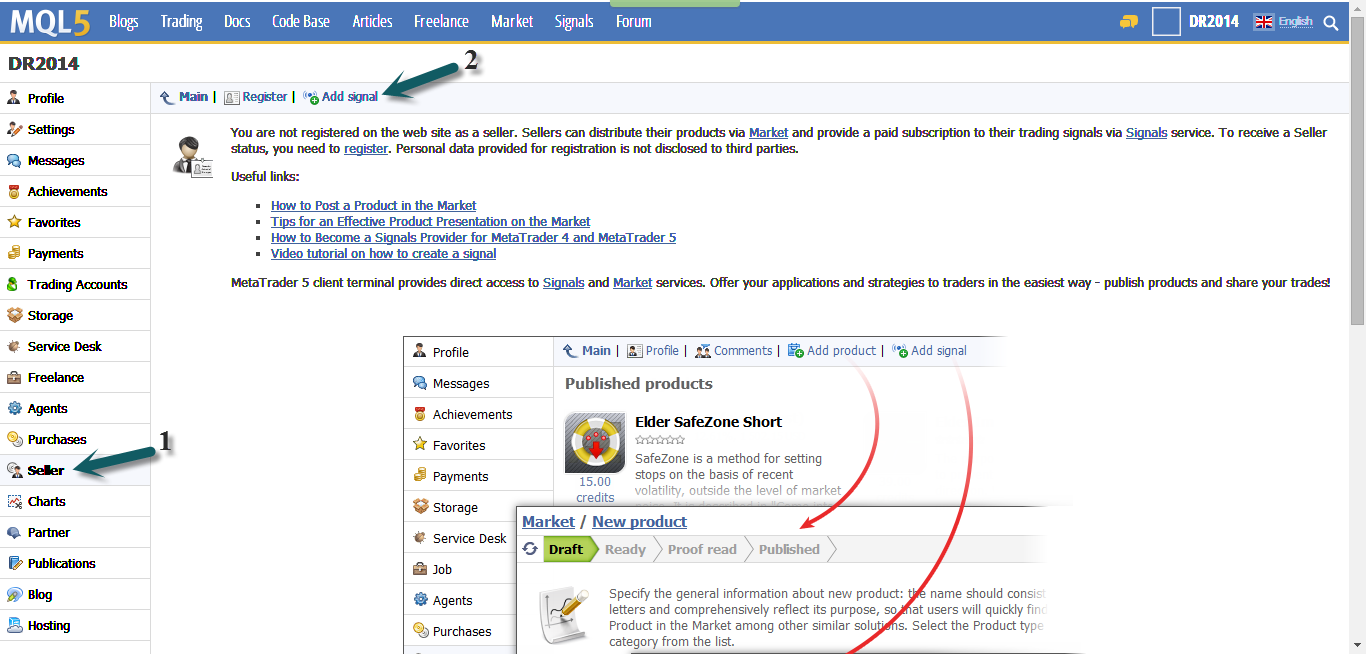1366x654 pixels.
Task: Click the DR2014 page heading
Action: click(44, 64)
